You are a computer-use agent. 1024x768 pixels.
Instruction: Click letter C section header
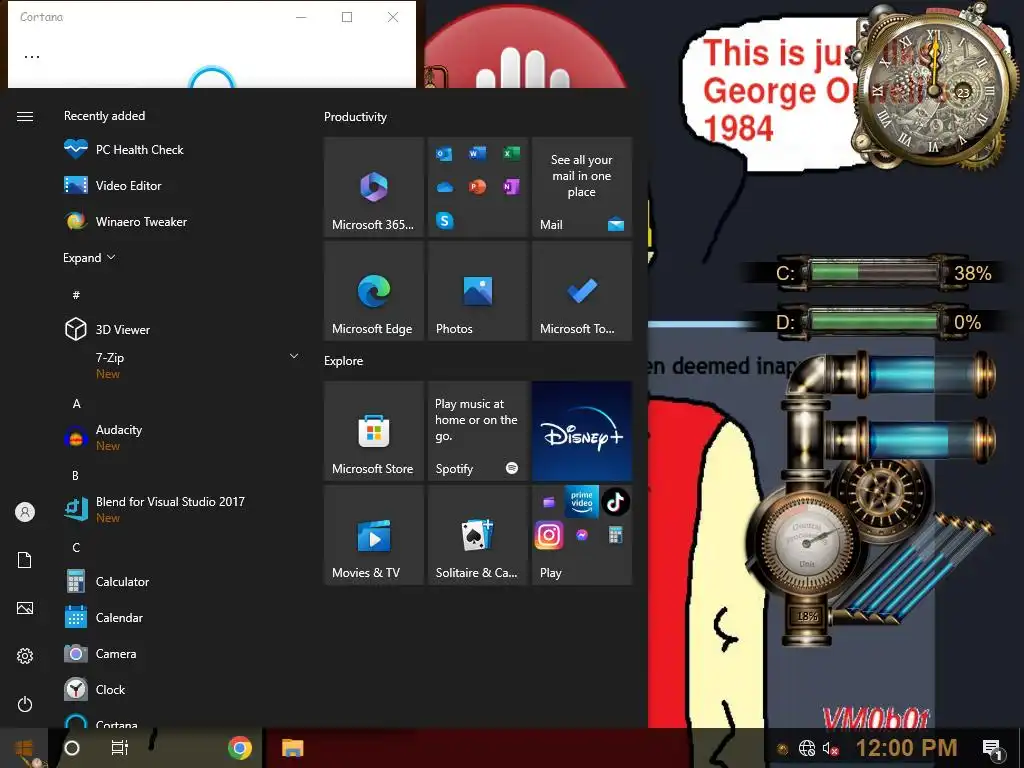pos(76,547)
